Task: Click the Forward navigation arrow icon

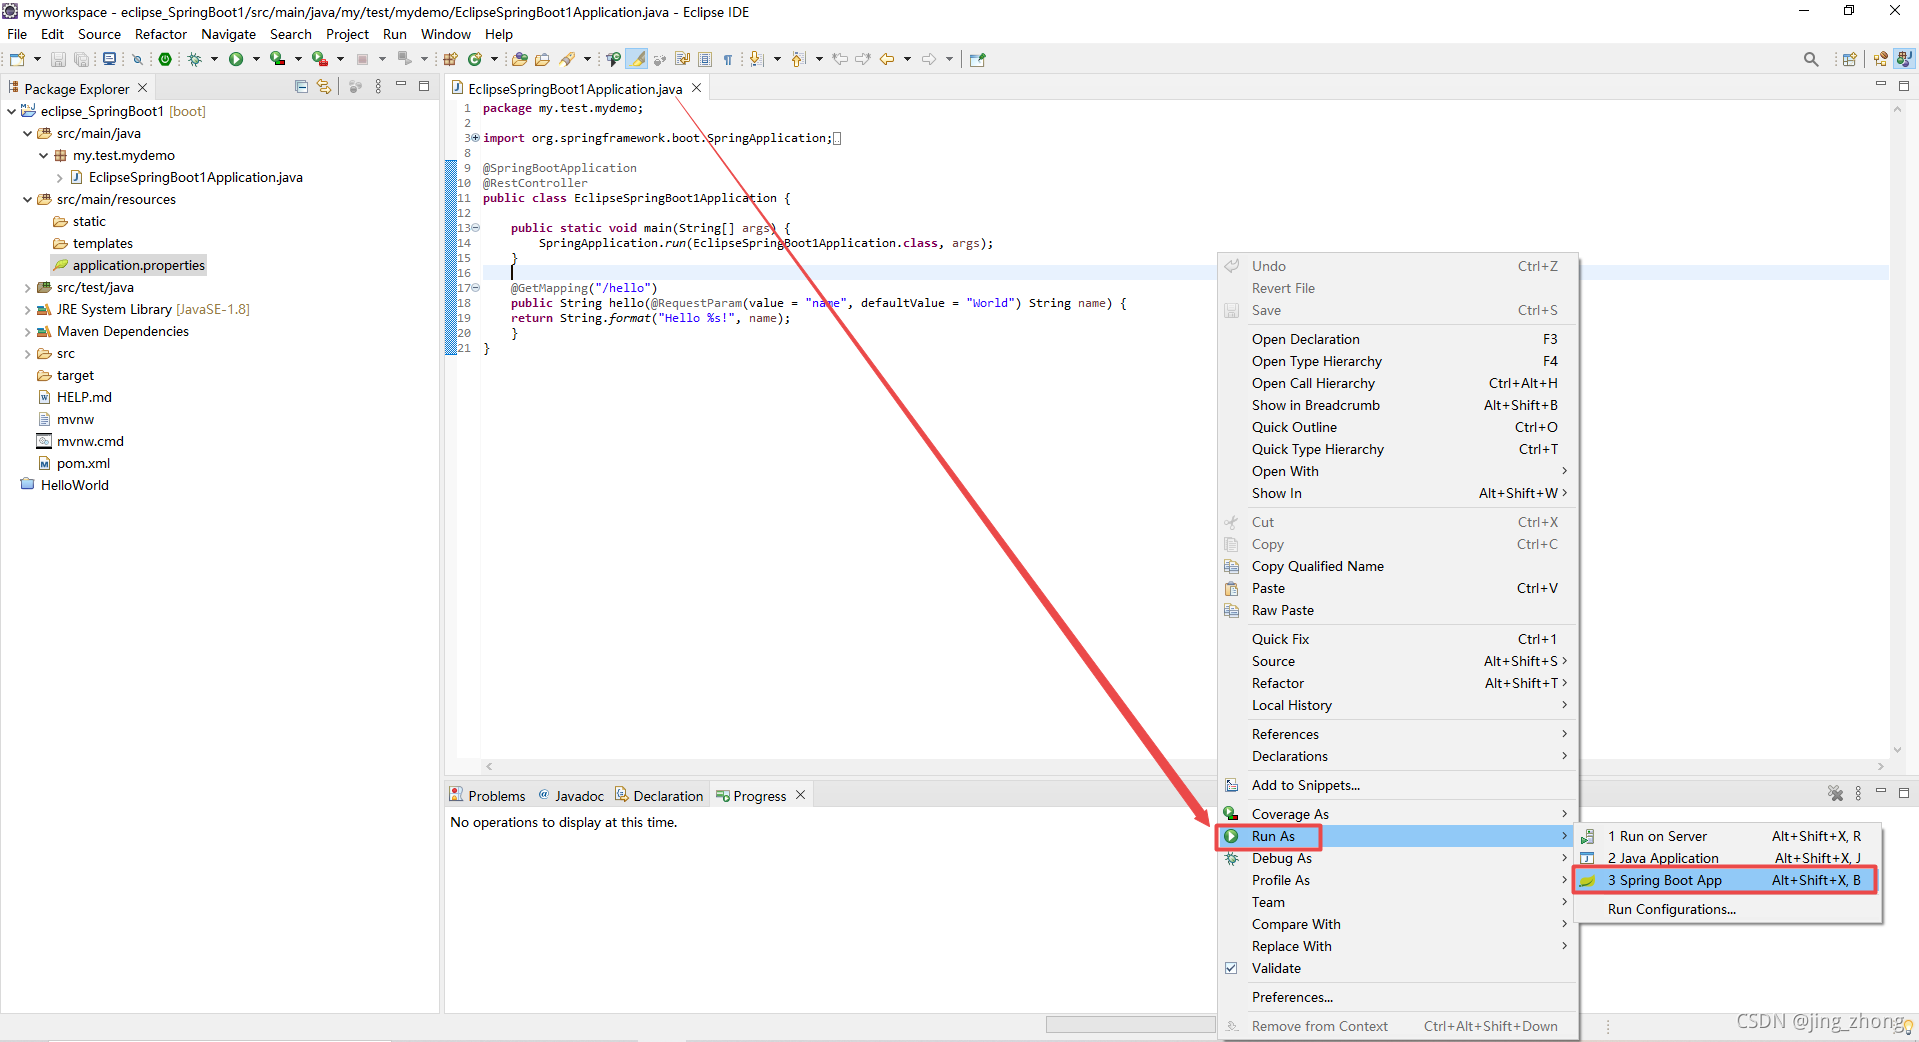Action: point(929,59)
